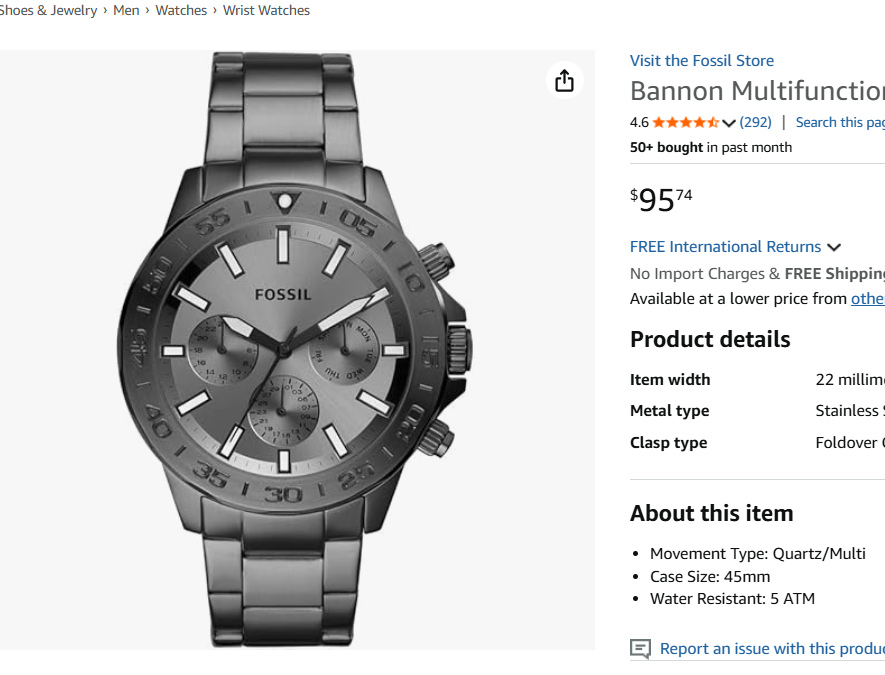
Task: Click Report an issue with this product
Action: (x=771, y=649)
